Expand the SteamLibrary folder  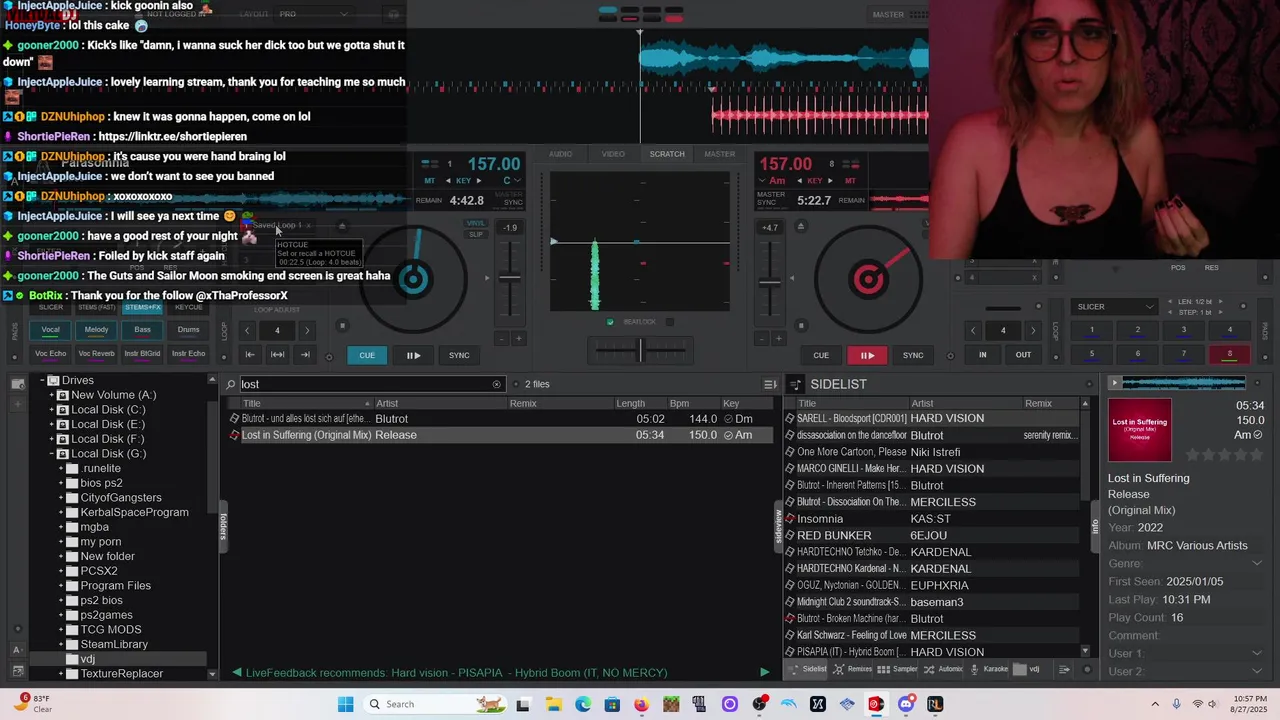tap(61, 644)
